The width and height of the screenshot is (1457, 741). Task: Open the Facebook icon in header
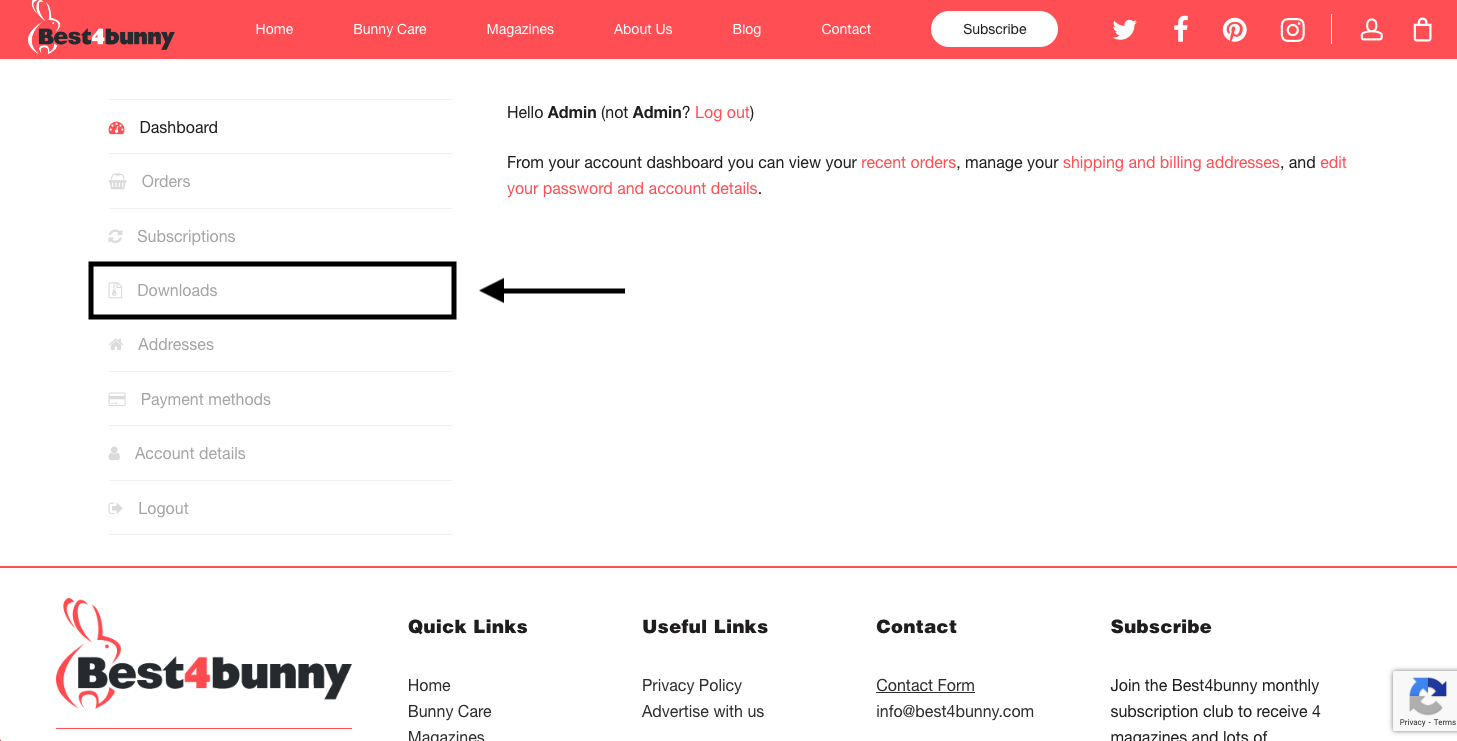click(1181, 29)
